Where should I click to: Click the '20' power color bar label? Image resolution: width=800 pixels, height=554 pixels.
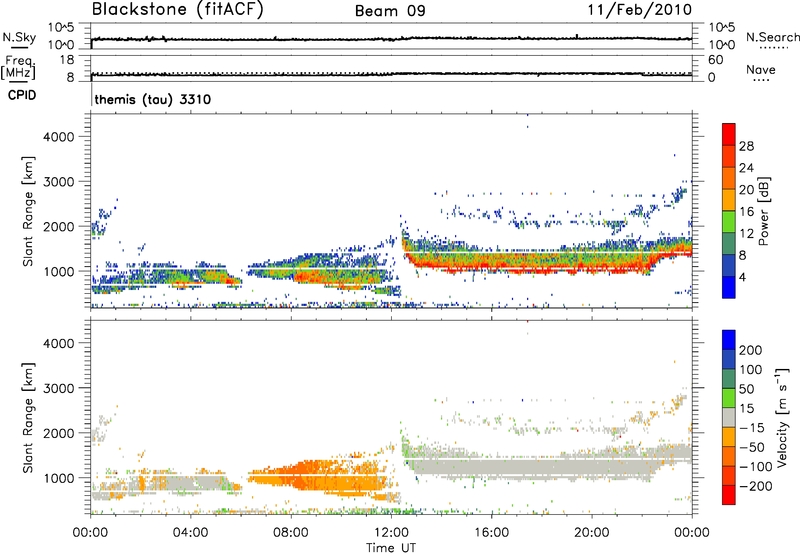pyautogui.click(x=746, y=190)
